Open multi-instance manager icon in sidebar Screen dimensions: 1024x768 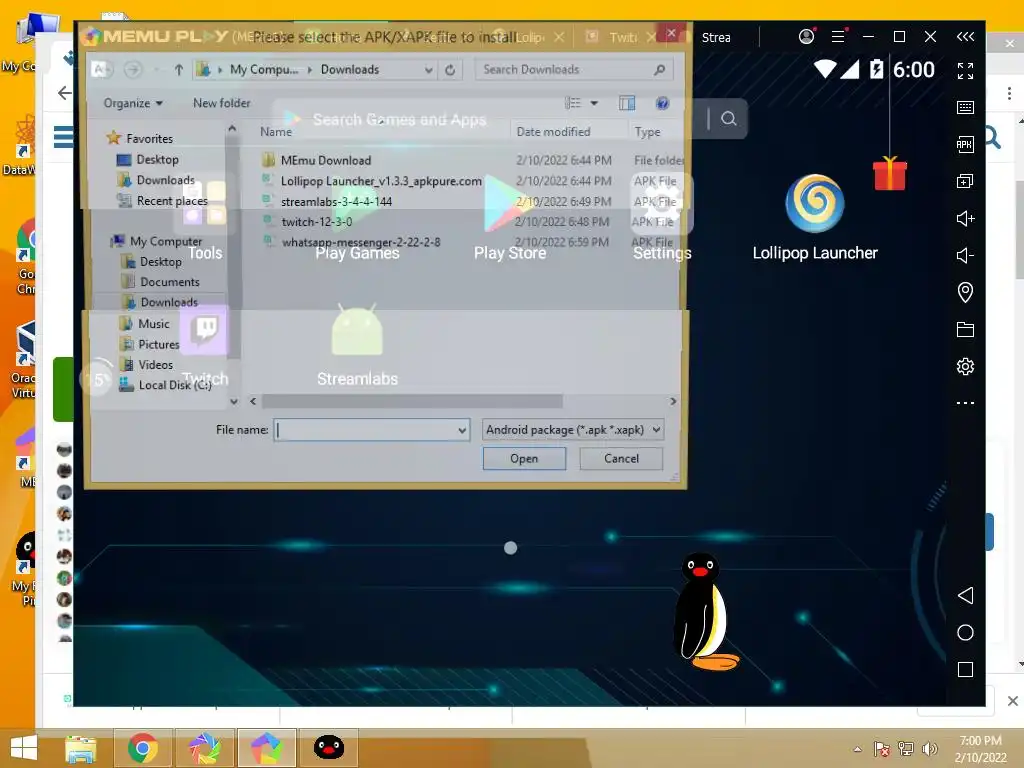coord(965,181)
